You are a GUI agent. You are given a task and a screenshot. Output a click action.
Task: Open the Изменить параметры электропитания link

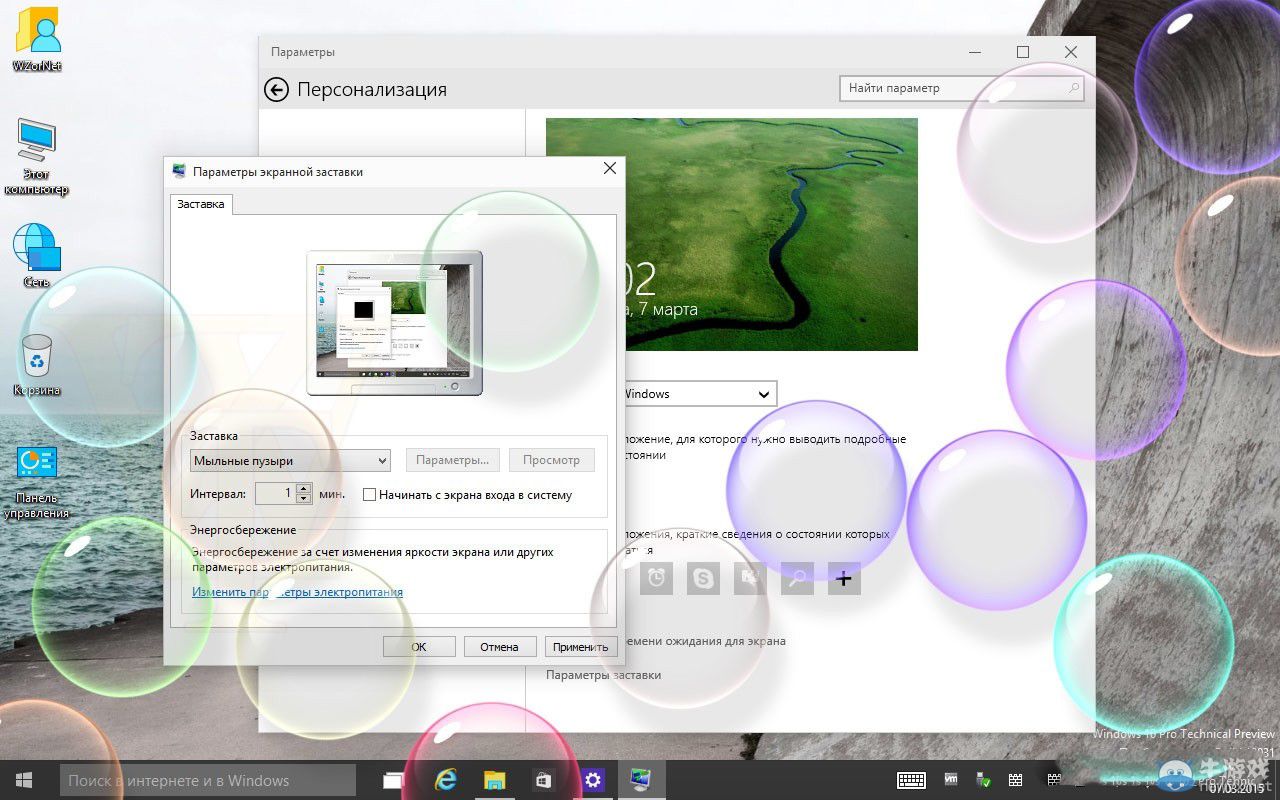[x=297, y=592]
